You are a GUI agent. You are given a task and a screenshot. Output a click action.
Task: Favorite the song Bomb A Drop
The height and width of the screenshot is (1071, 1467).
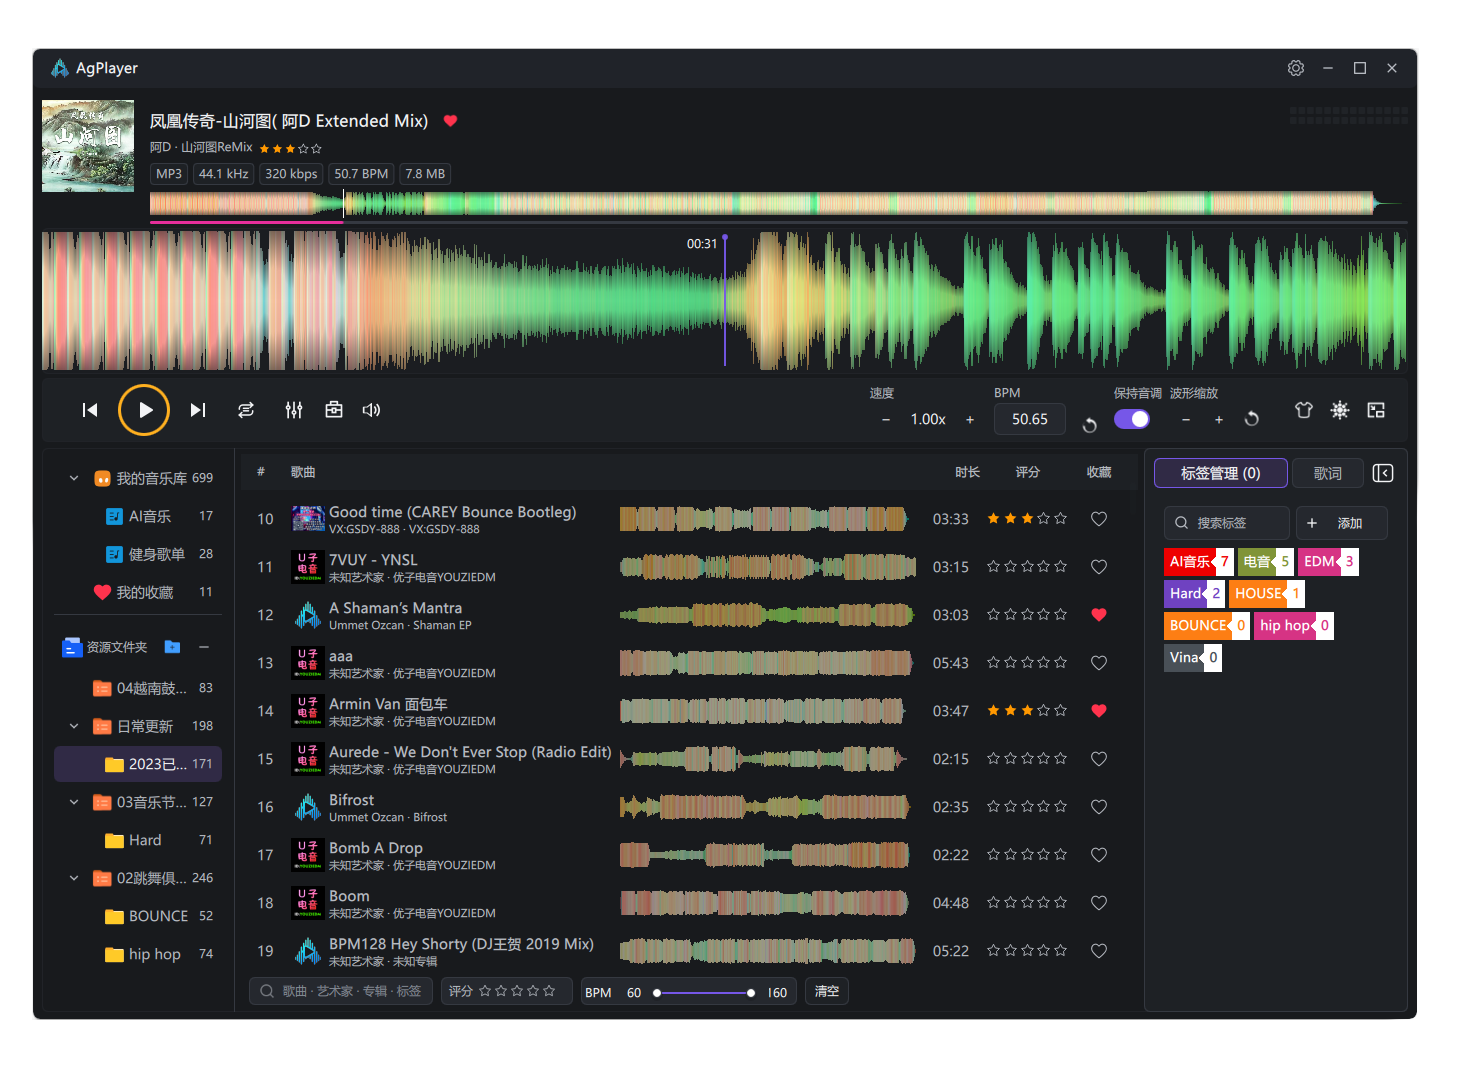(x=1098, y=855)
